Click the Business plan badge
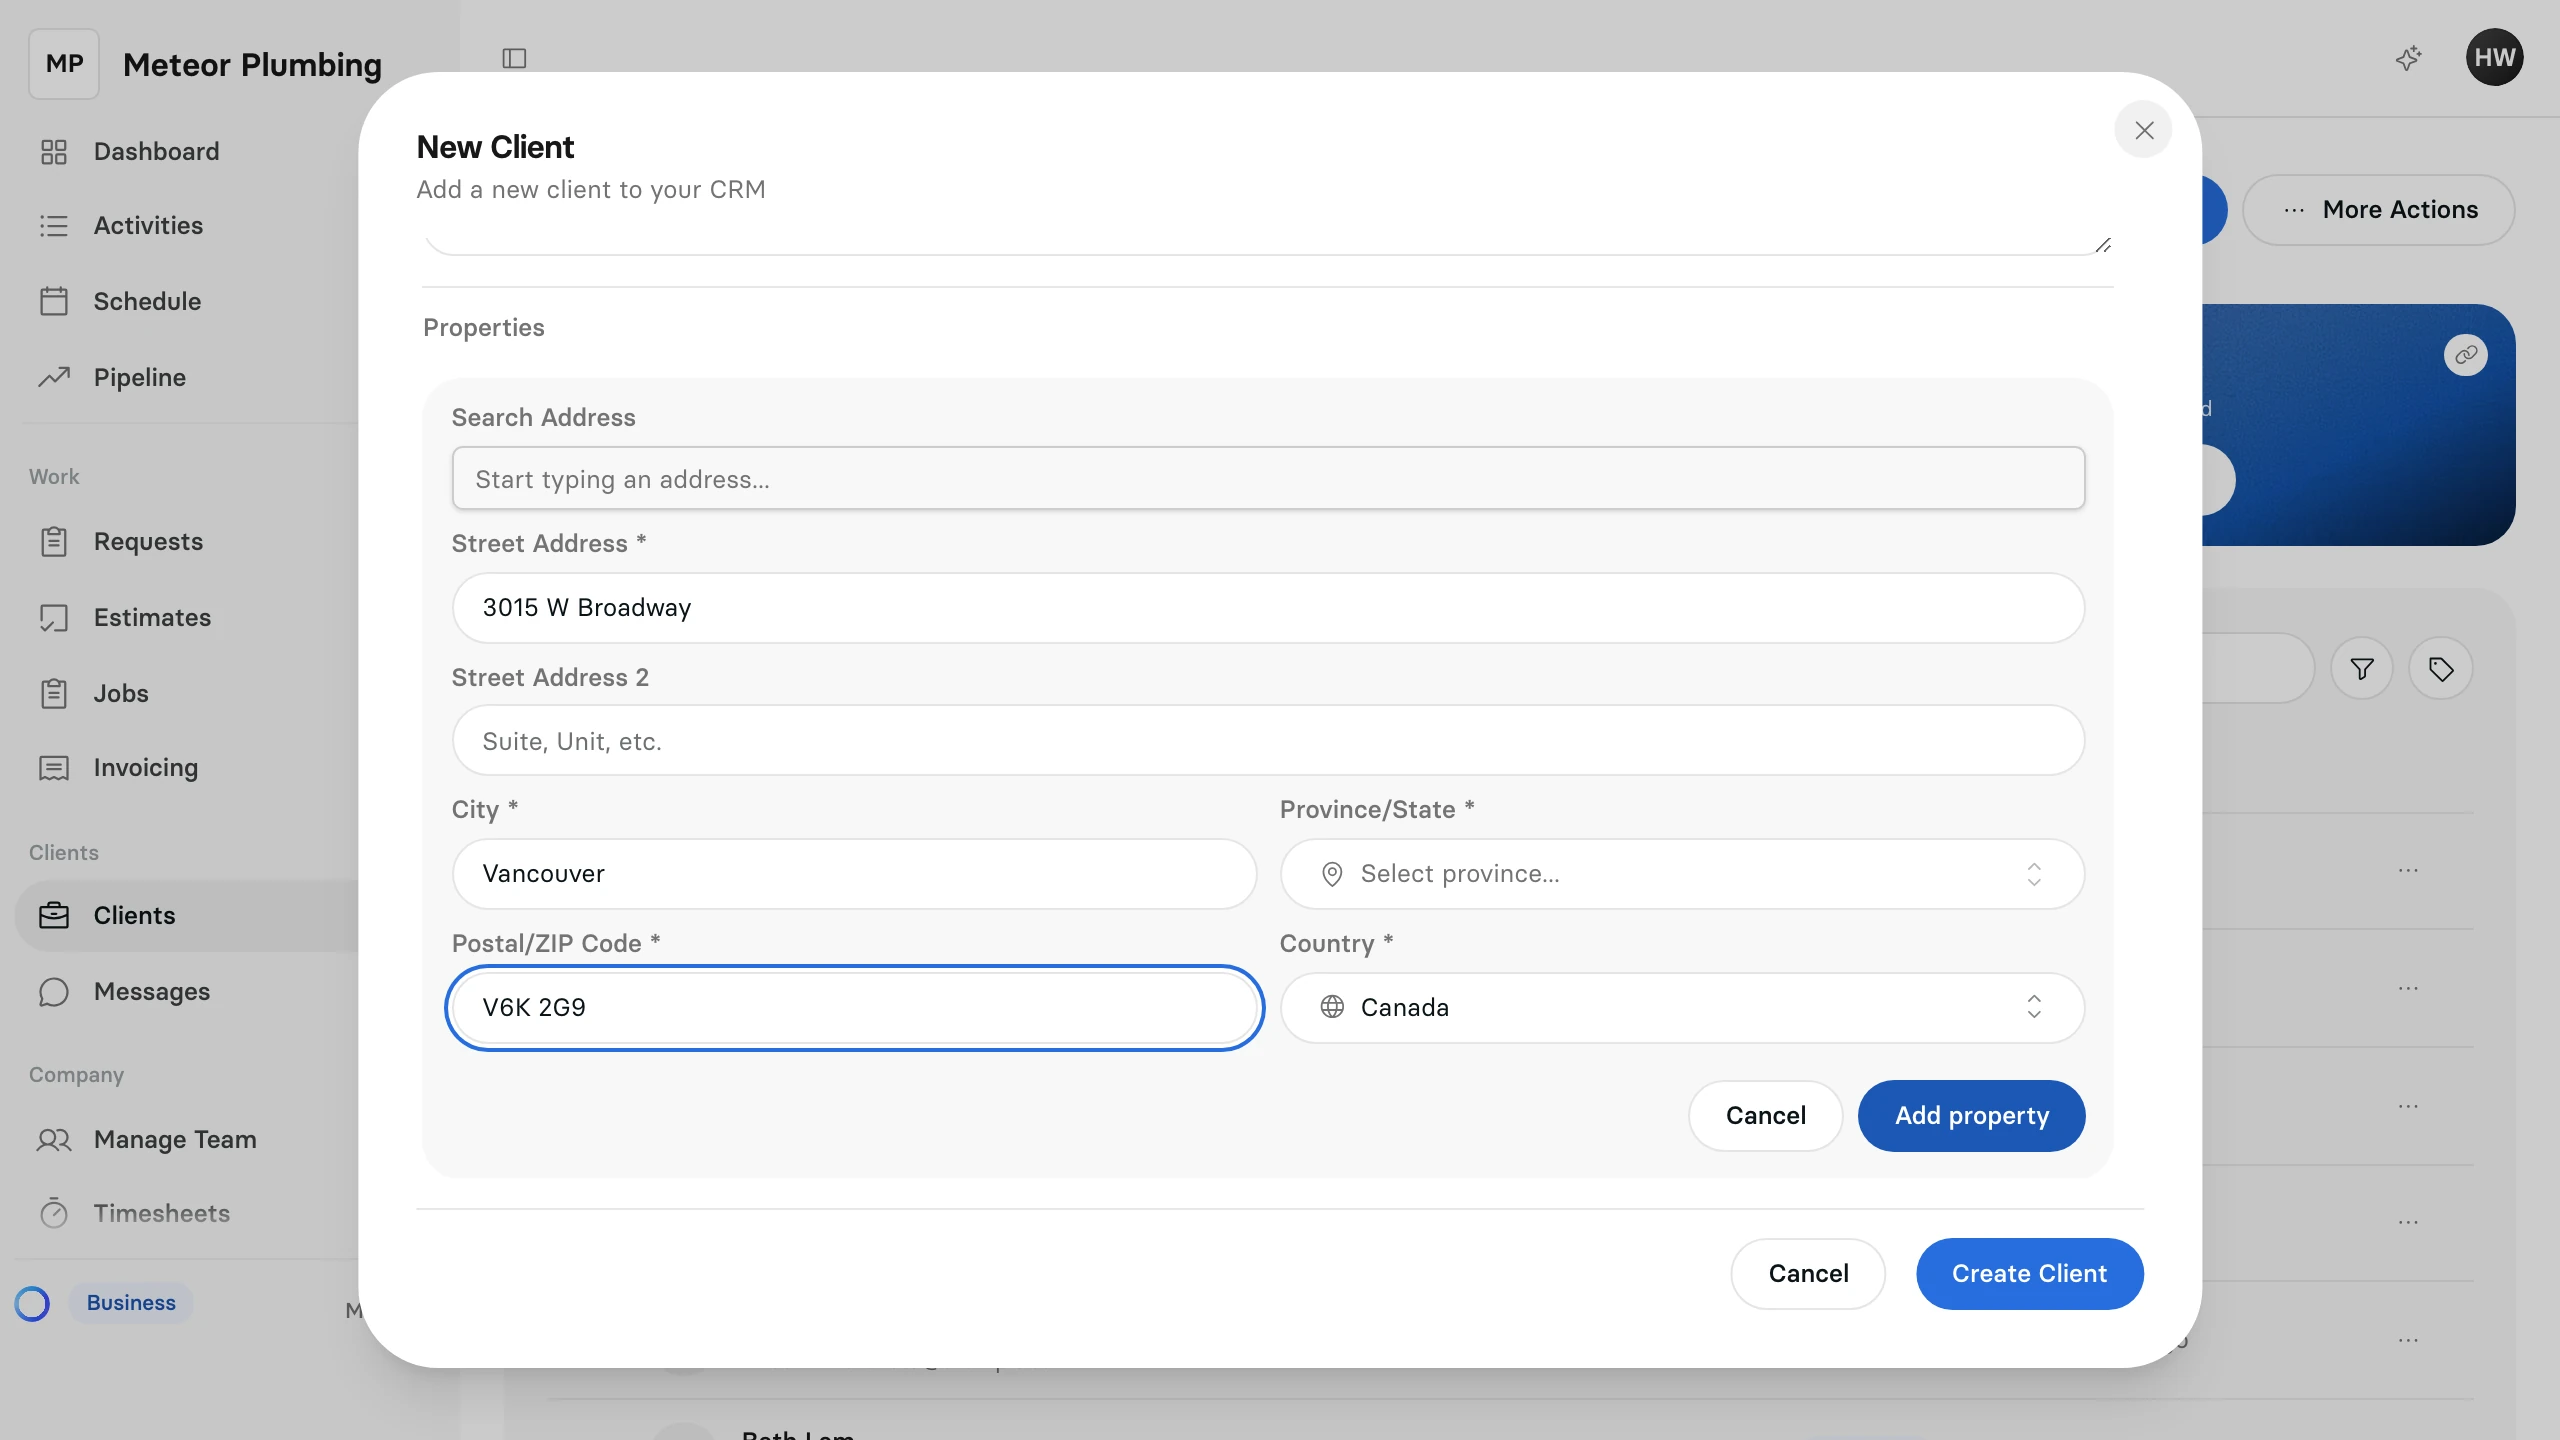The image size is (2560, 1440). pyautogui.click(x=131, y=1303)
